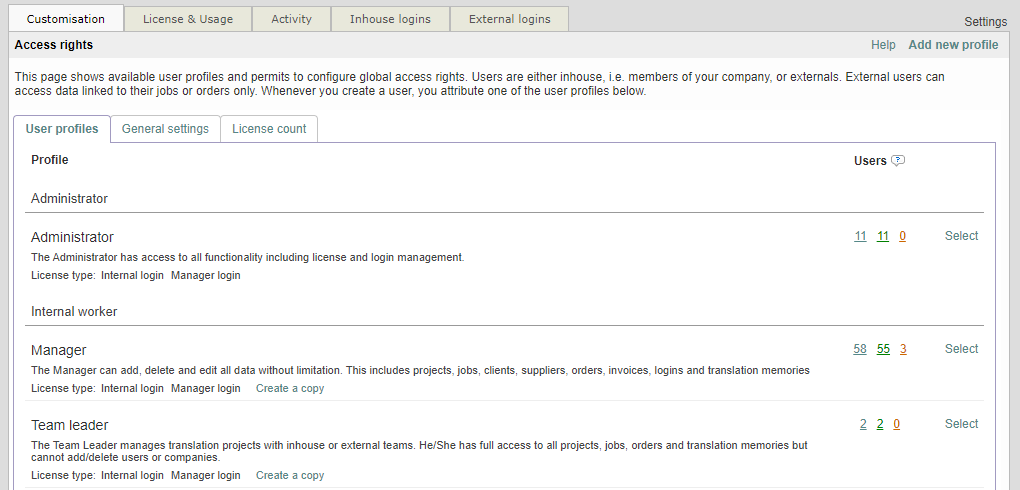Select the User profiles sub-tab
The image size is (1020, 490).
(62, 129)
